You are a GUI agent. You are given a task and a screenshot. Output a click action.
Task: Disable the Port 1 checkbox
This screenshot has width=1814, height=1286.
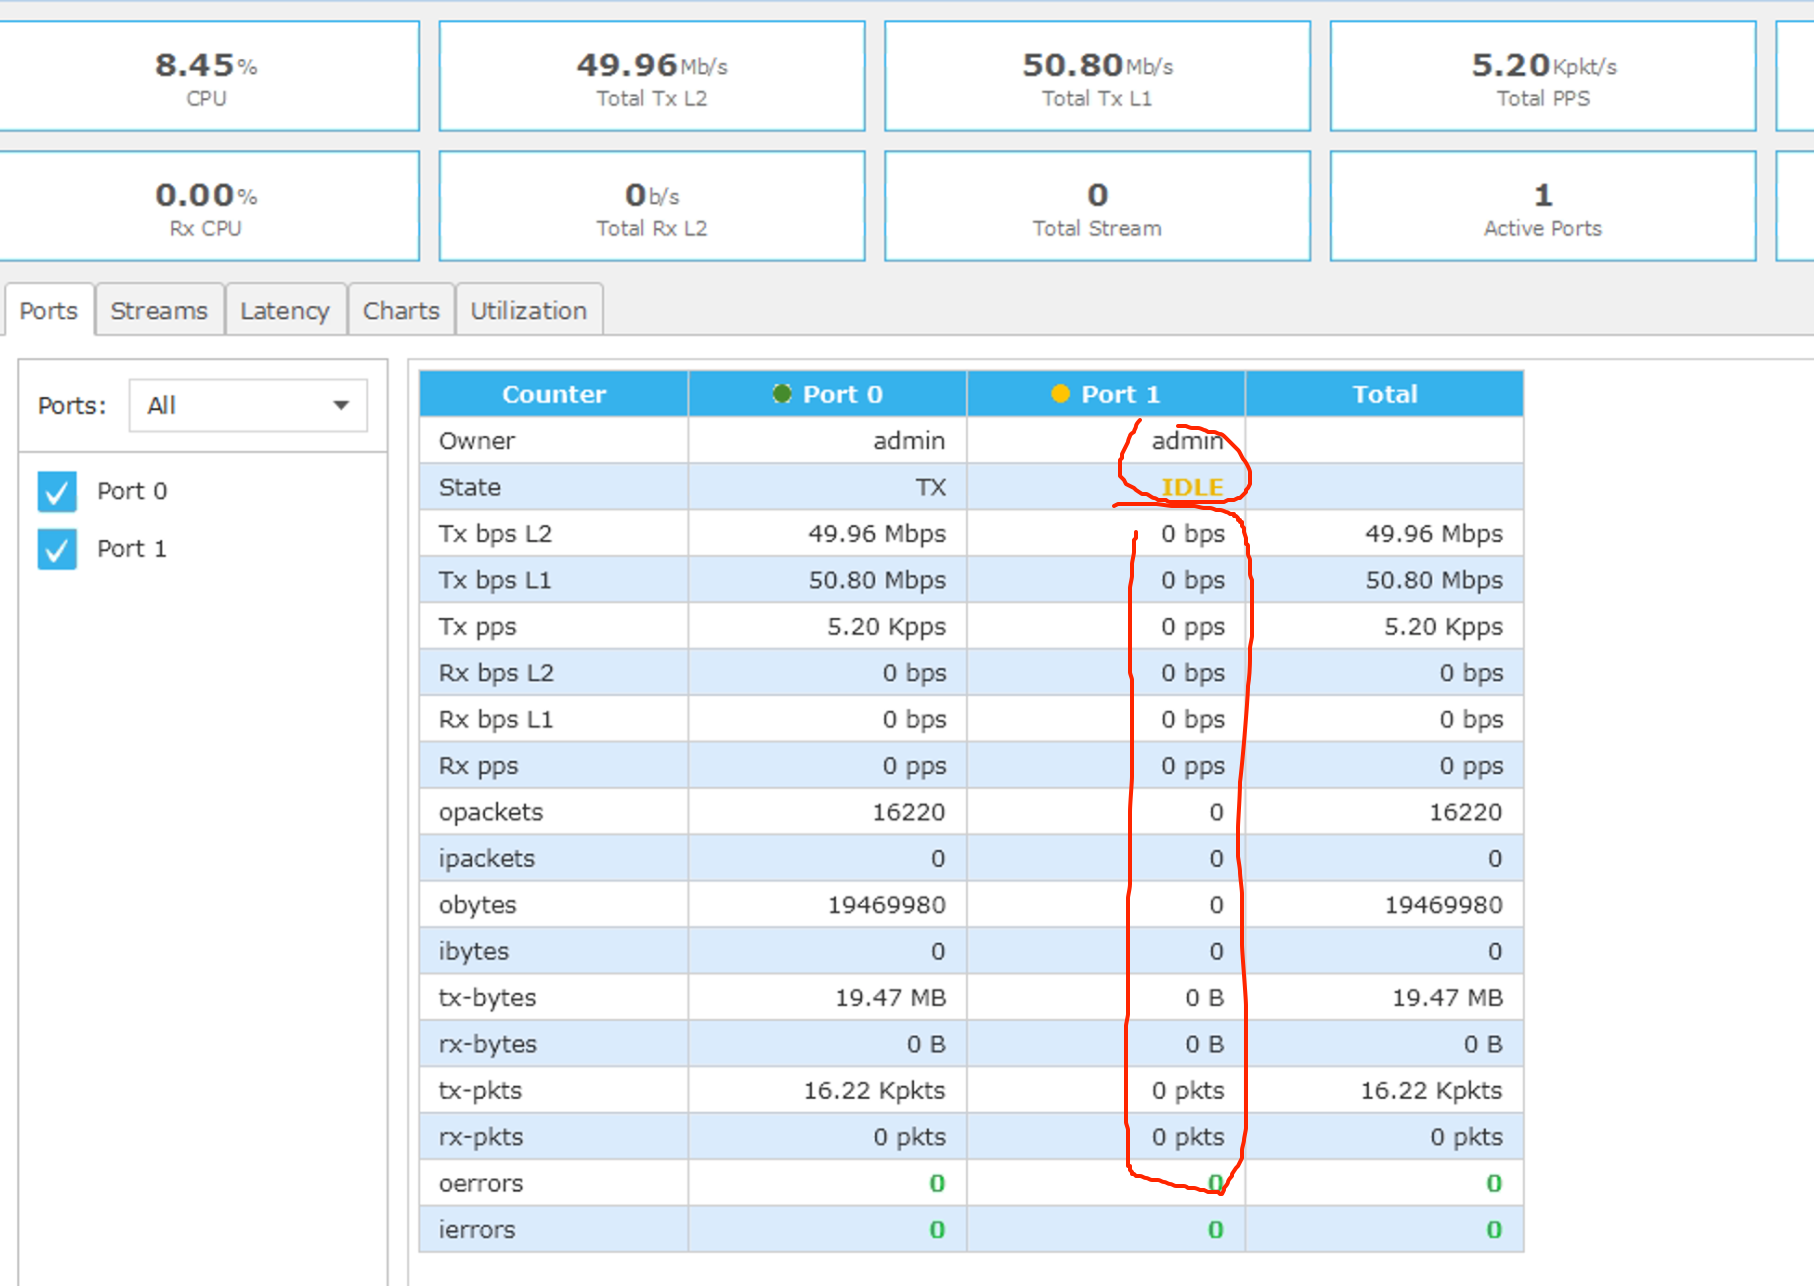57,548
